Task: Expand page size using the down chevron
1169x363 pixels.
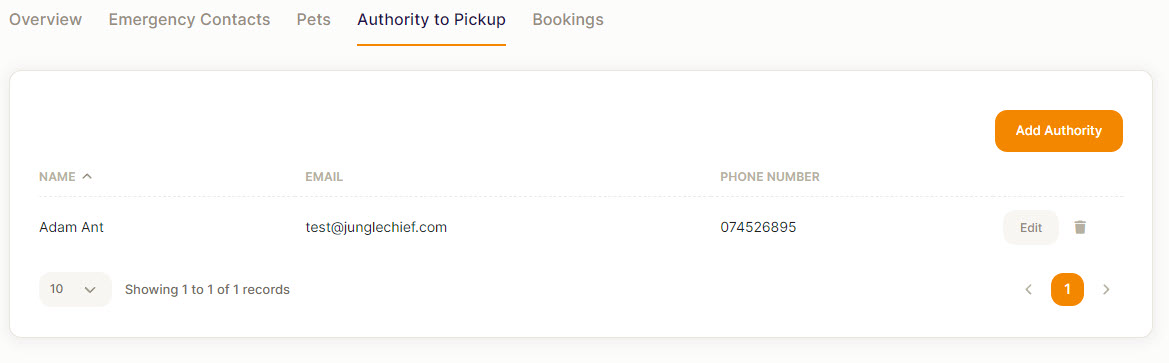Action: tap(91, 289)
